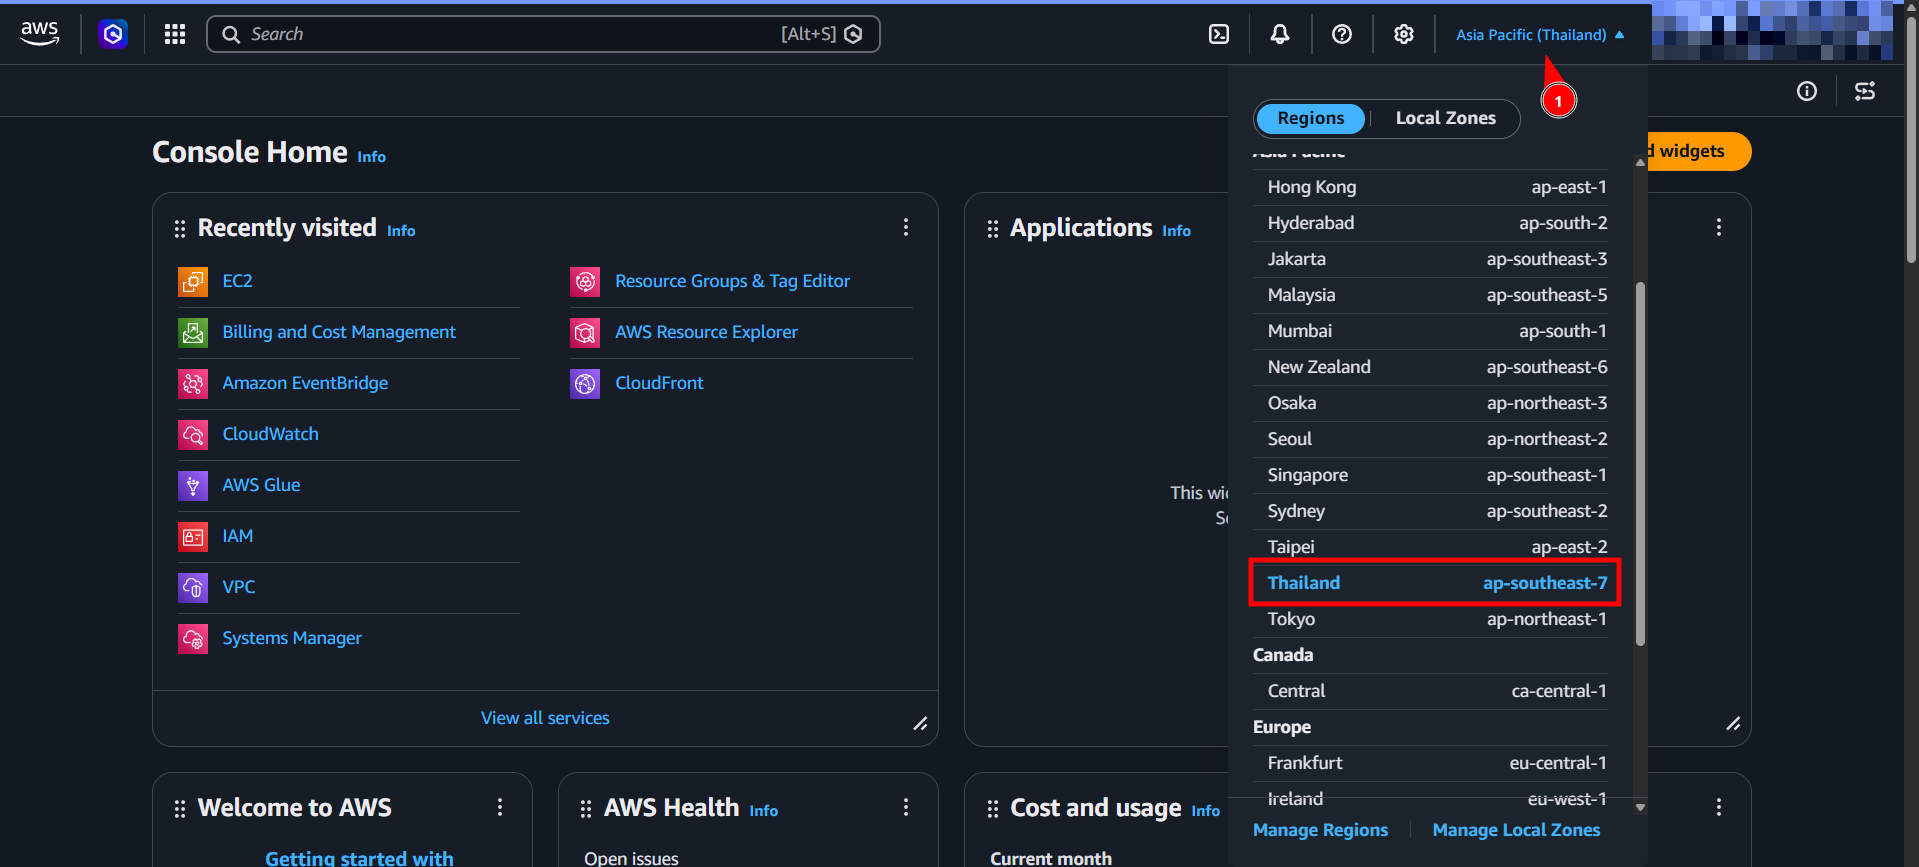Switch to the Regions tab
This screenshot has height=867, width=1919.
point(1311,119)
